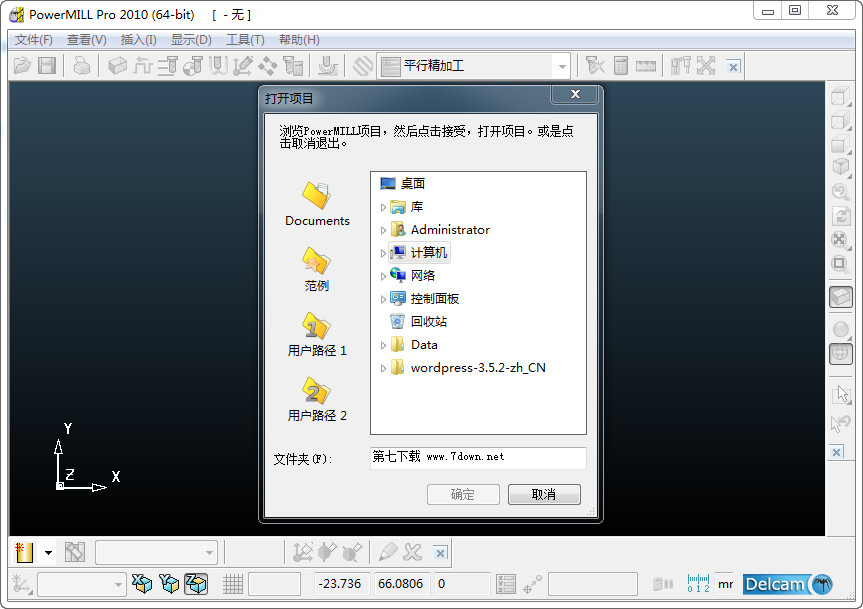Image resolution: width=863 pixels, height=609 pixels.
Task: Click the printer icon in the toolbar
Action: [82, 66]
